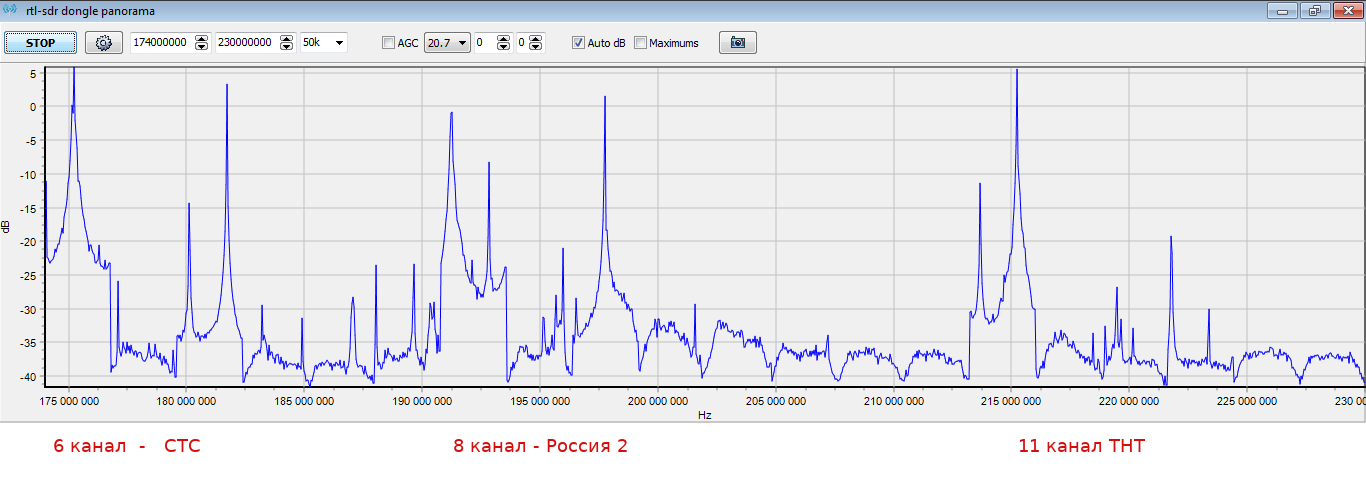Click the start frequency field 174000000

pyautogui.click(x=160, y=43)
